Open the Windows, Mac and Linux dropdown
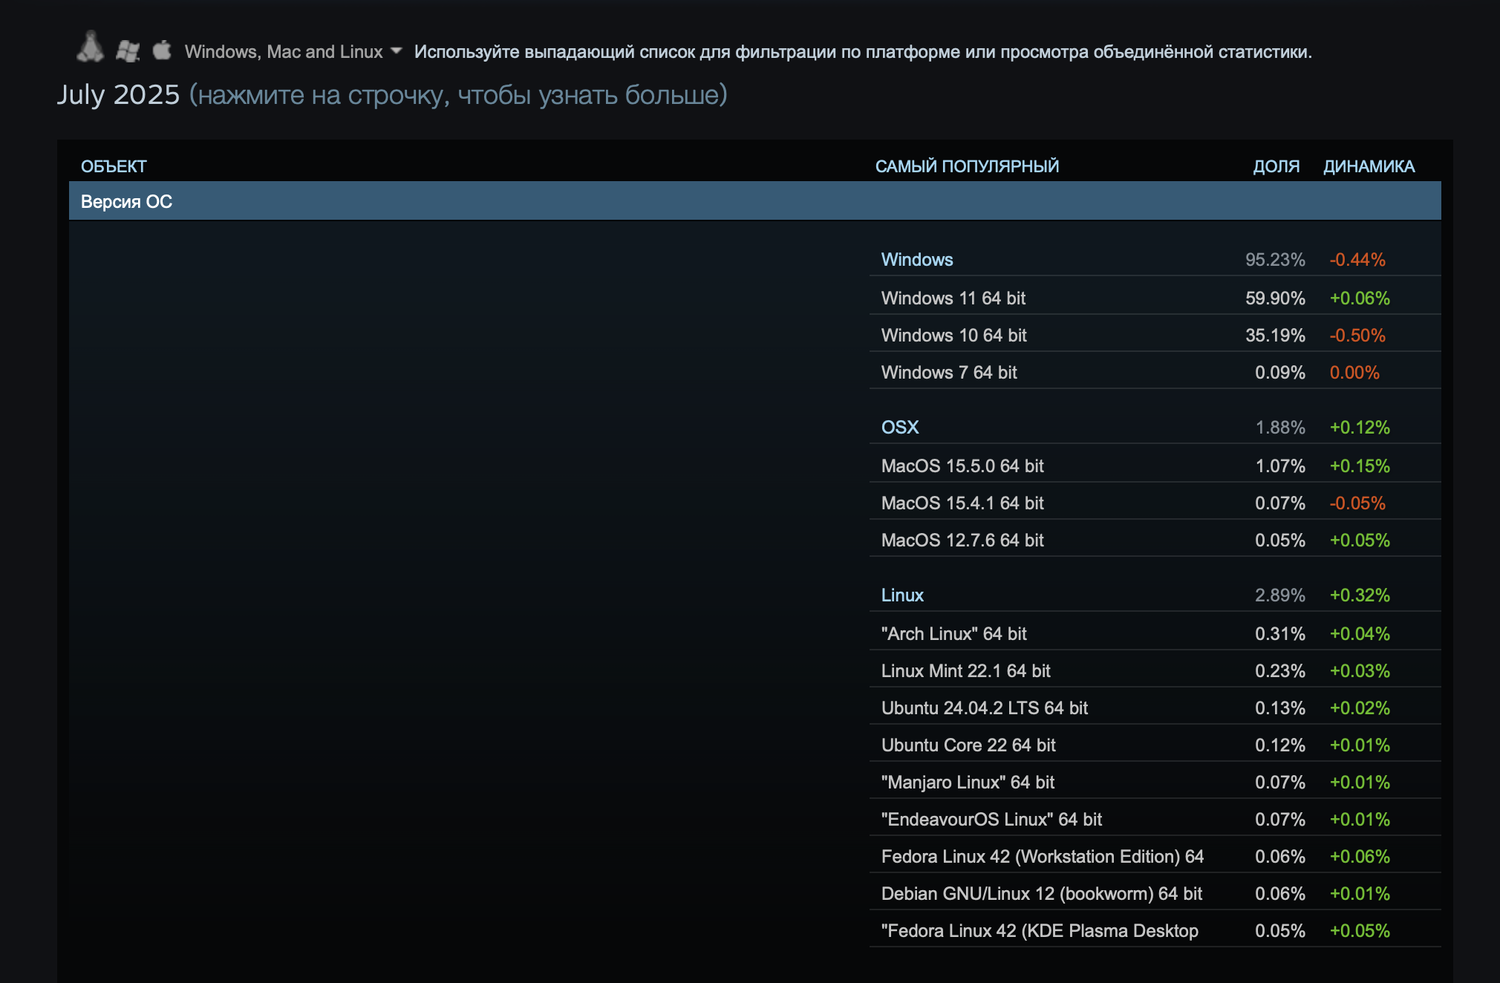 (293, 52)
